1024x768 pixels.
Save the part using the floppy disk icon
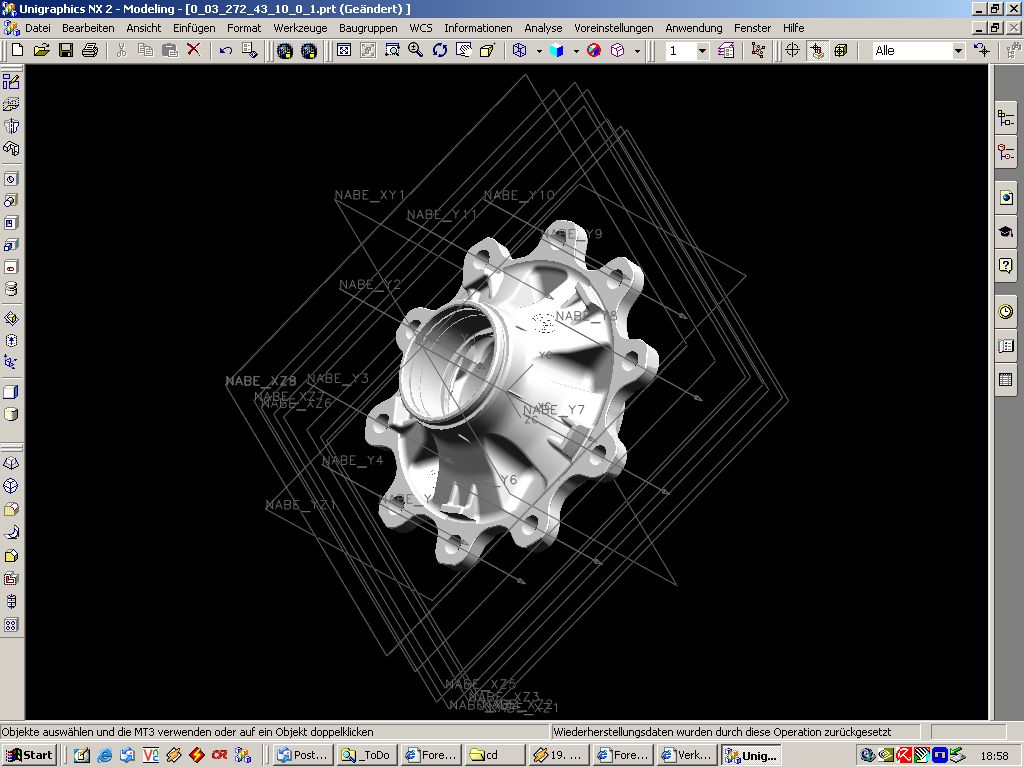click(x=66, y=50)
